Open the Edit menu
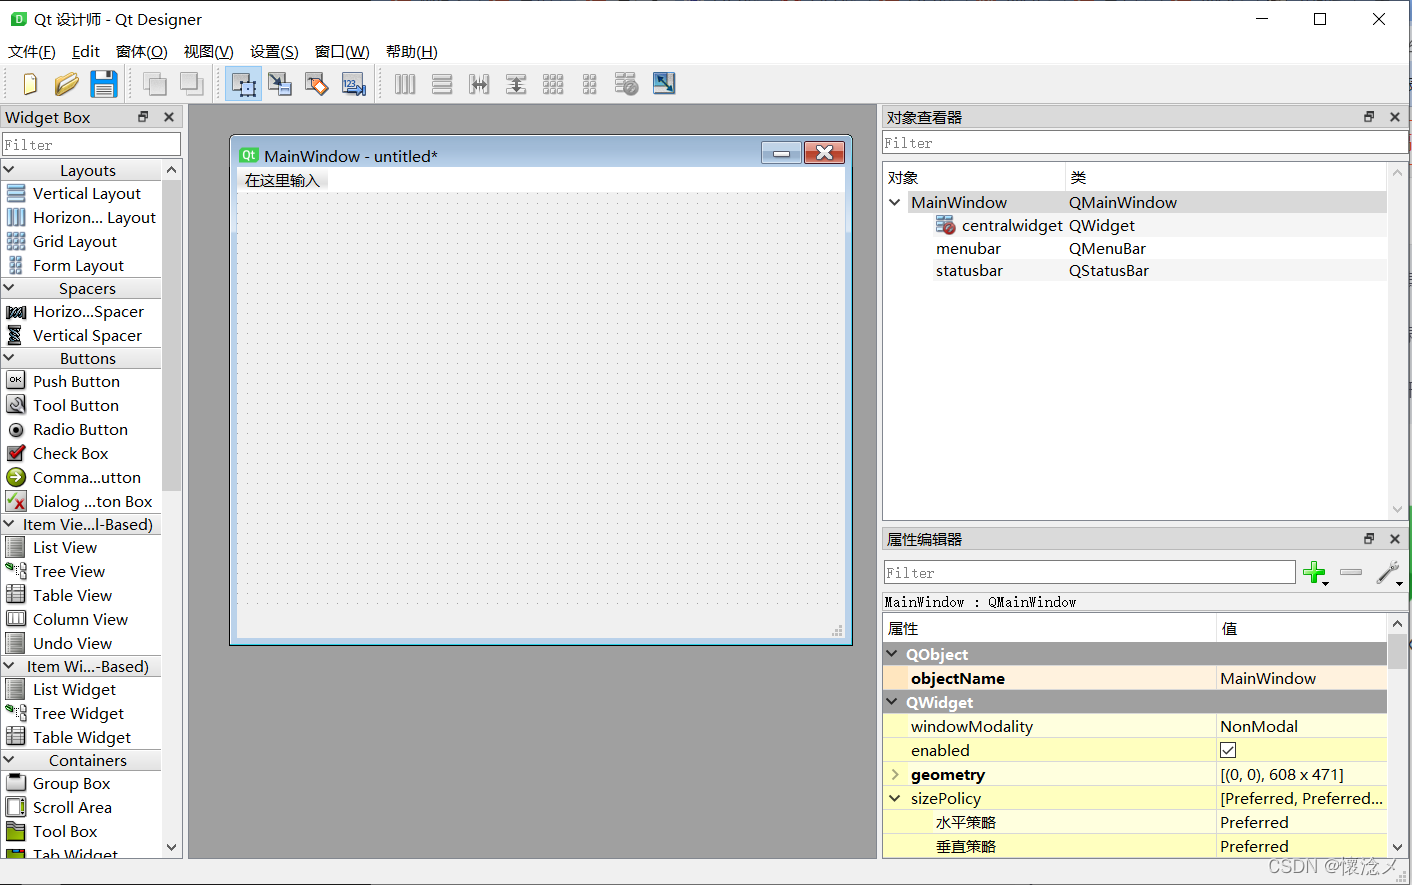This screenshot has height=885, width=1412. (86, 52)
